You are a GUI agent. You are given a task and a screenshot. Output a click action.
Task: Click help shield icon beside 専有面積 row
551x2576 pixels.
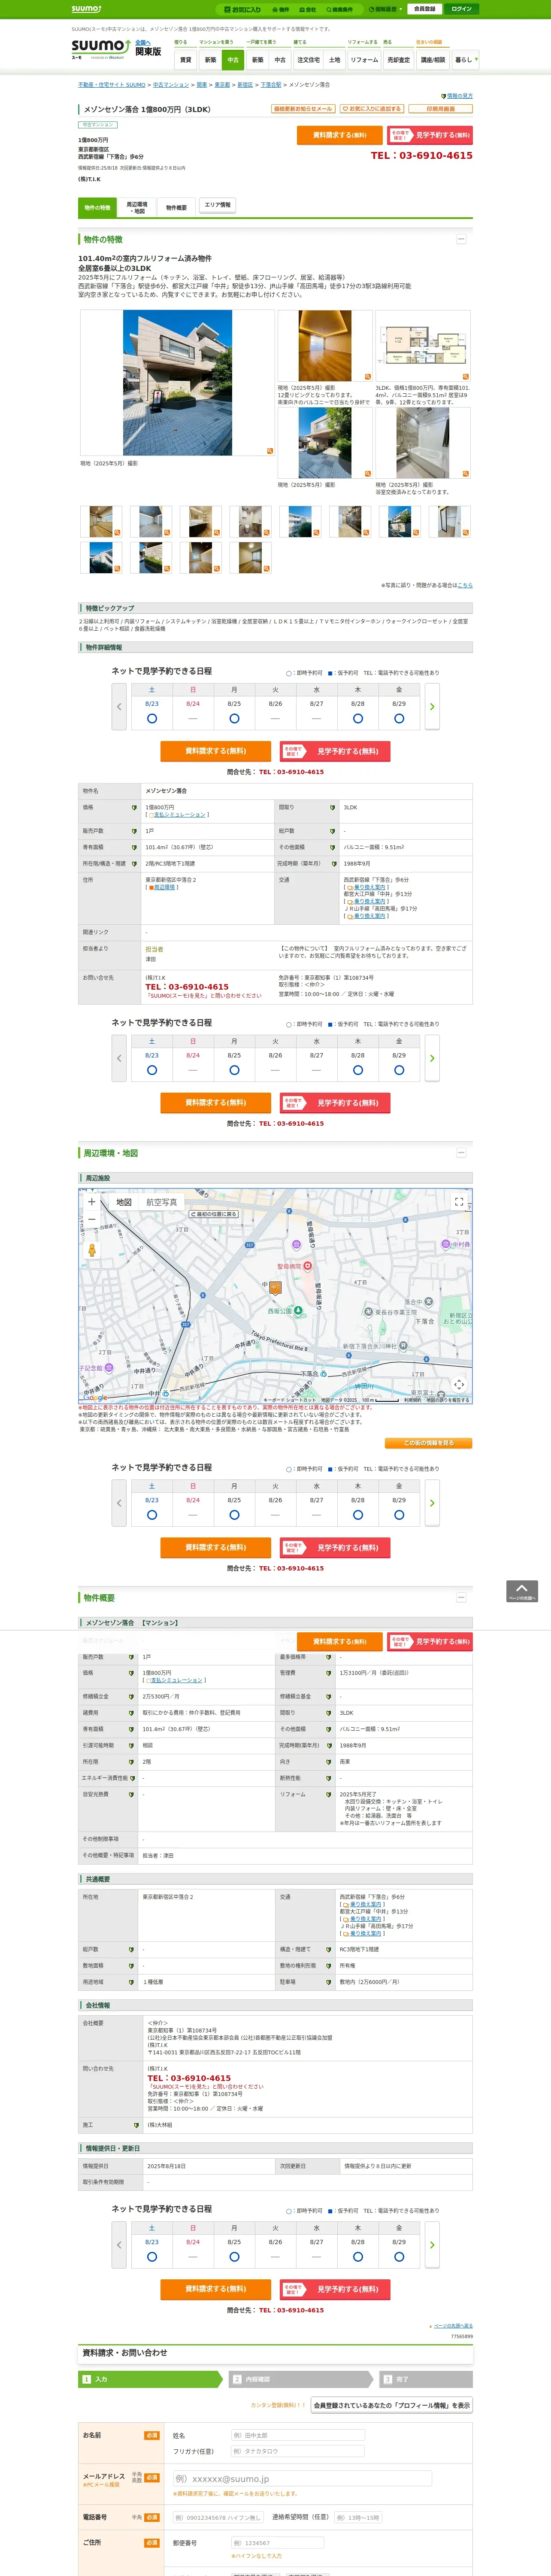pyautogui.click(x=134, y=847)
